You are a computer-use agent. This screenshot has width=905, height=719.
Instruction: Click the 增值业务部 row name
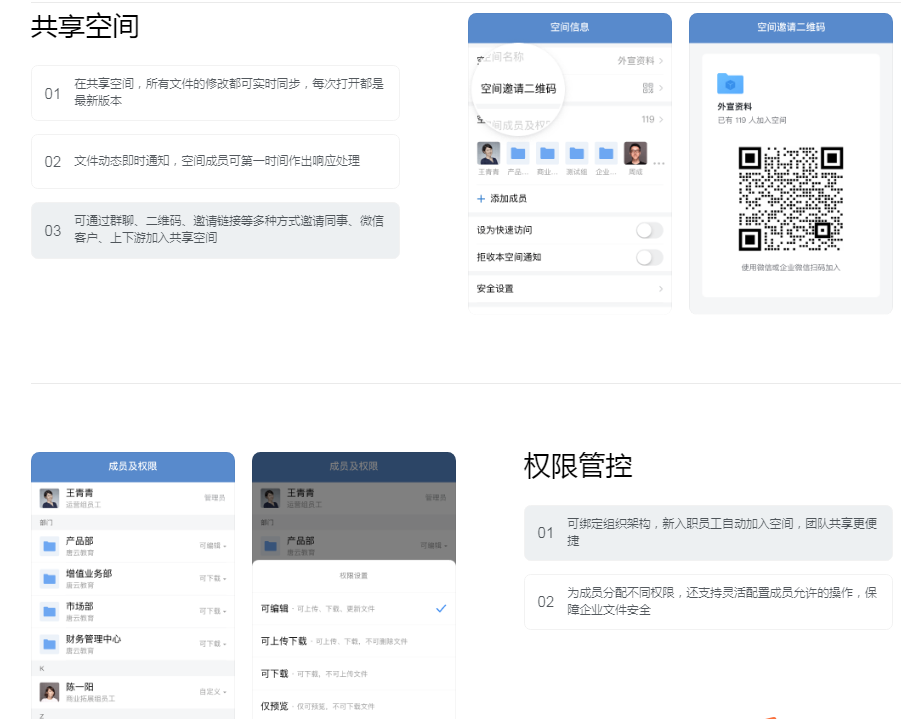point(89,573)
